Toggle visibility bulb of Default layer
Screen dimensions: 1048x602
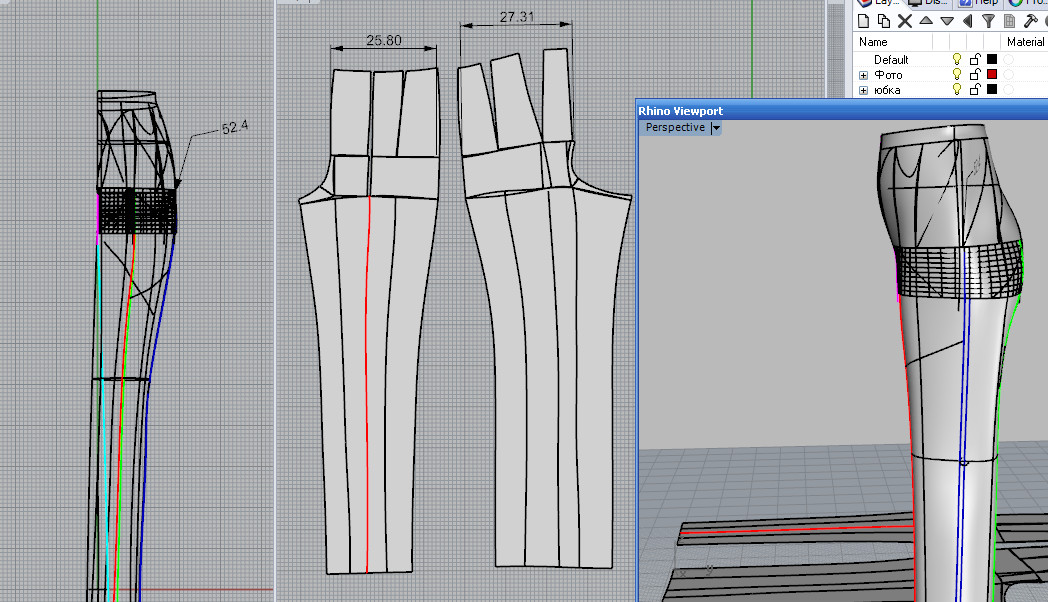[957, 60]
